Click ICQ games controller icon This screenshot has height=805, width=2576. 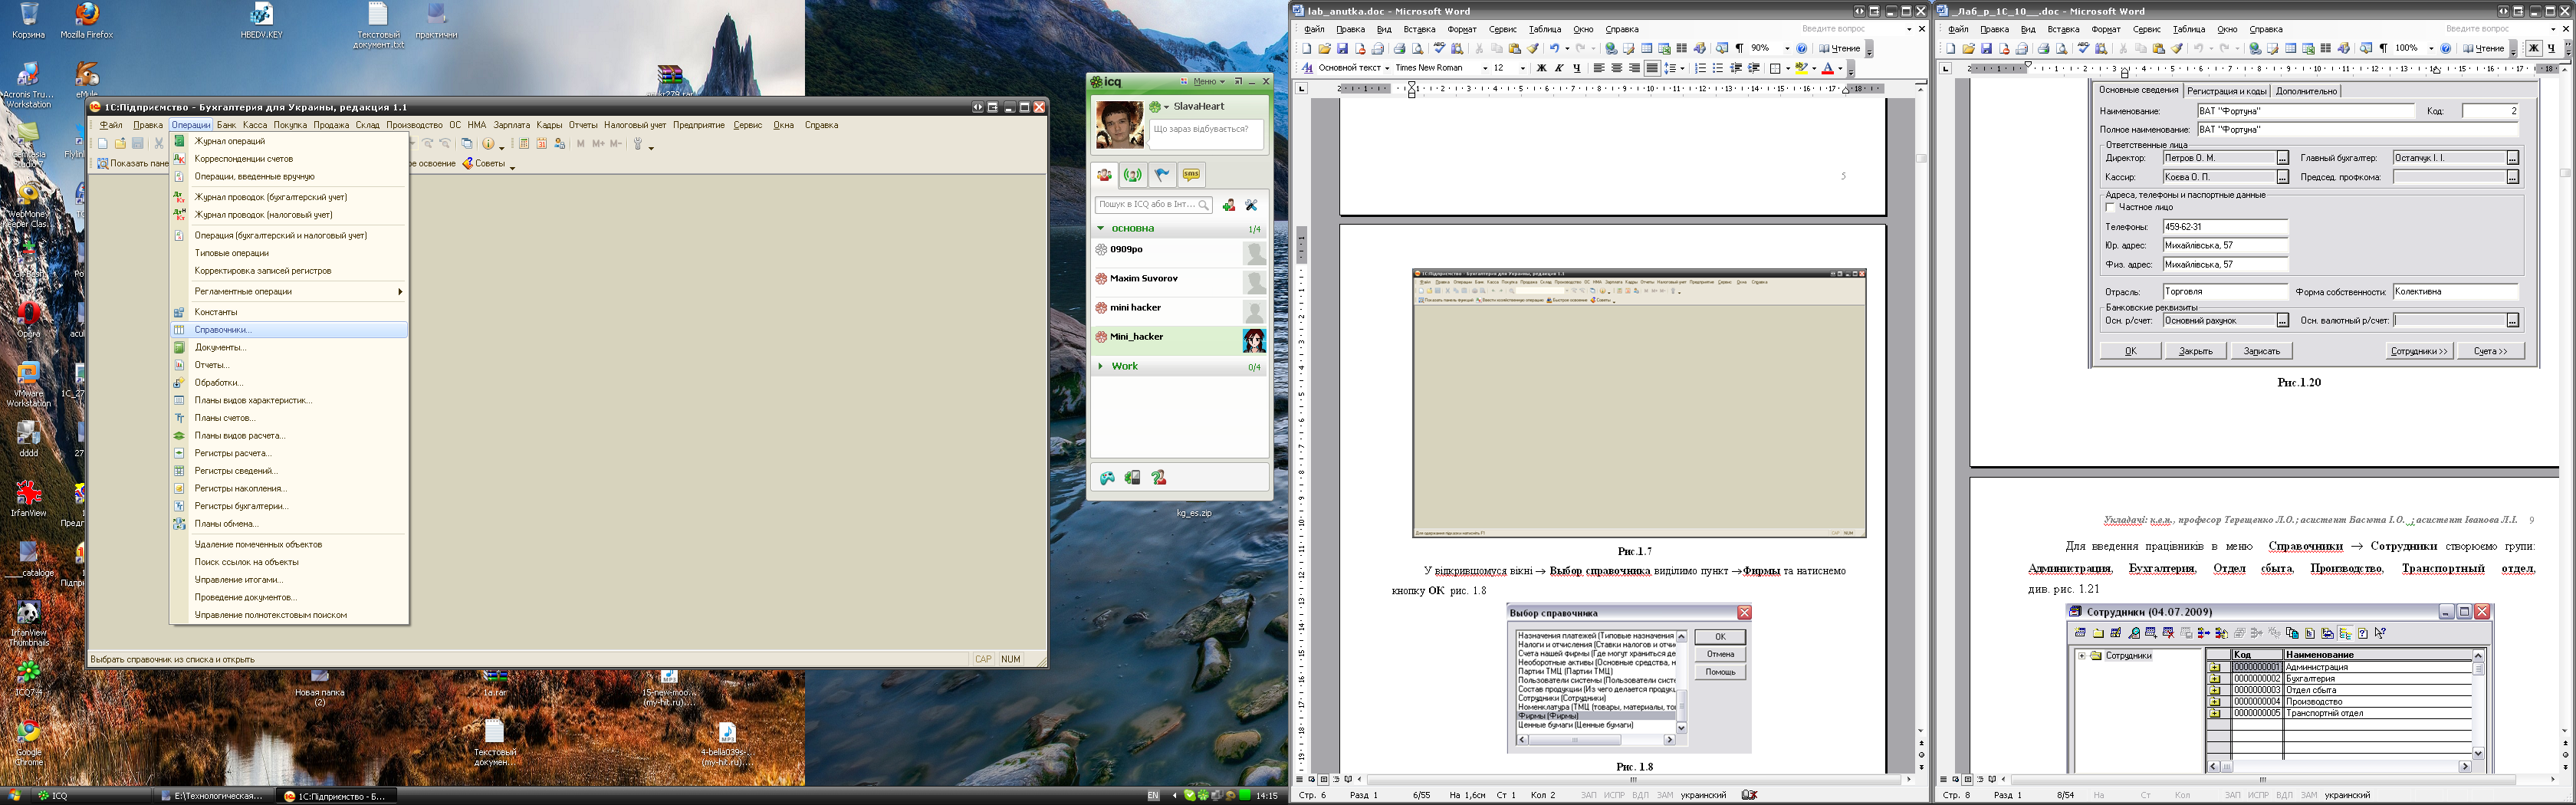[x=1107, y=478]
